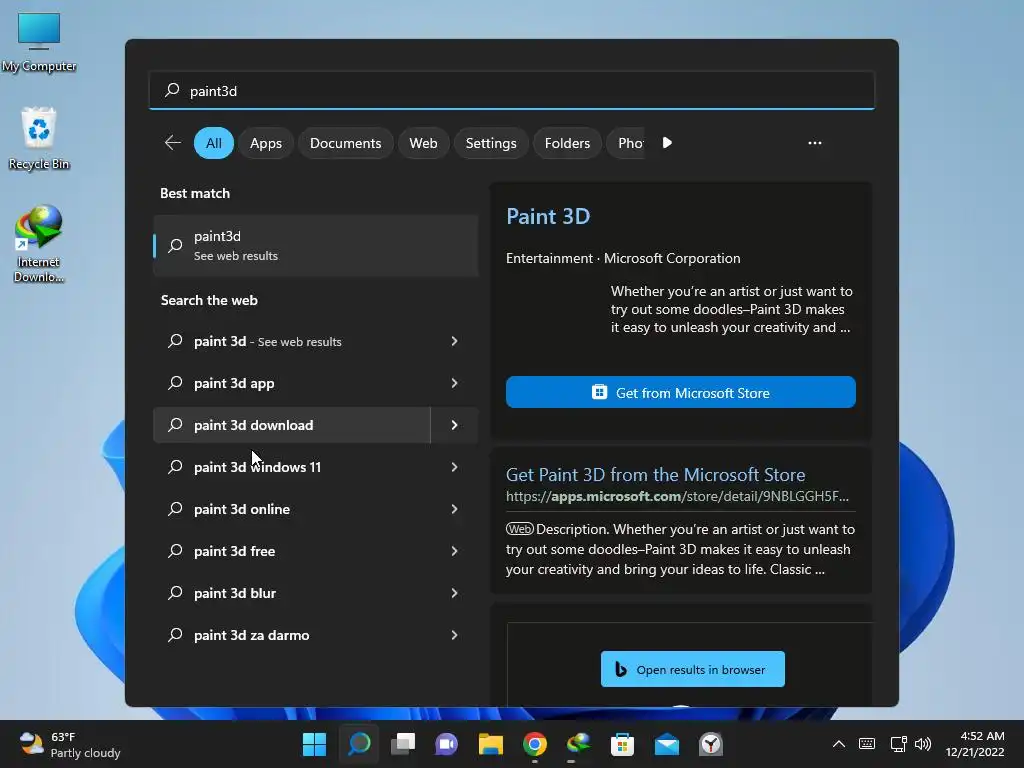Open the Recycle Bin desktop icon
The image size is (1024, 768).
39,139
